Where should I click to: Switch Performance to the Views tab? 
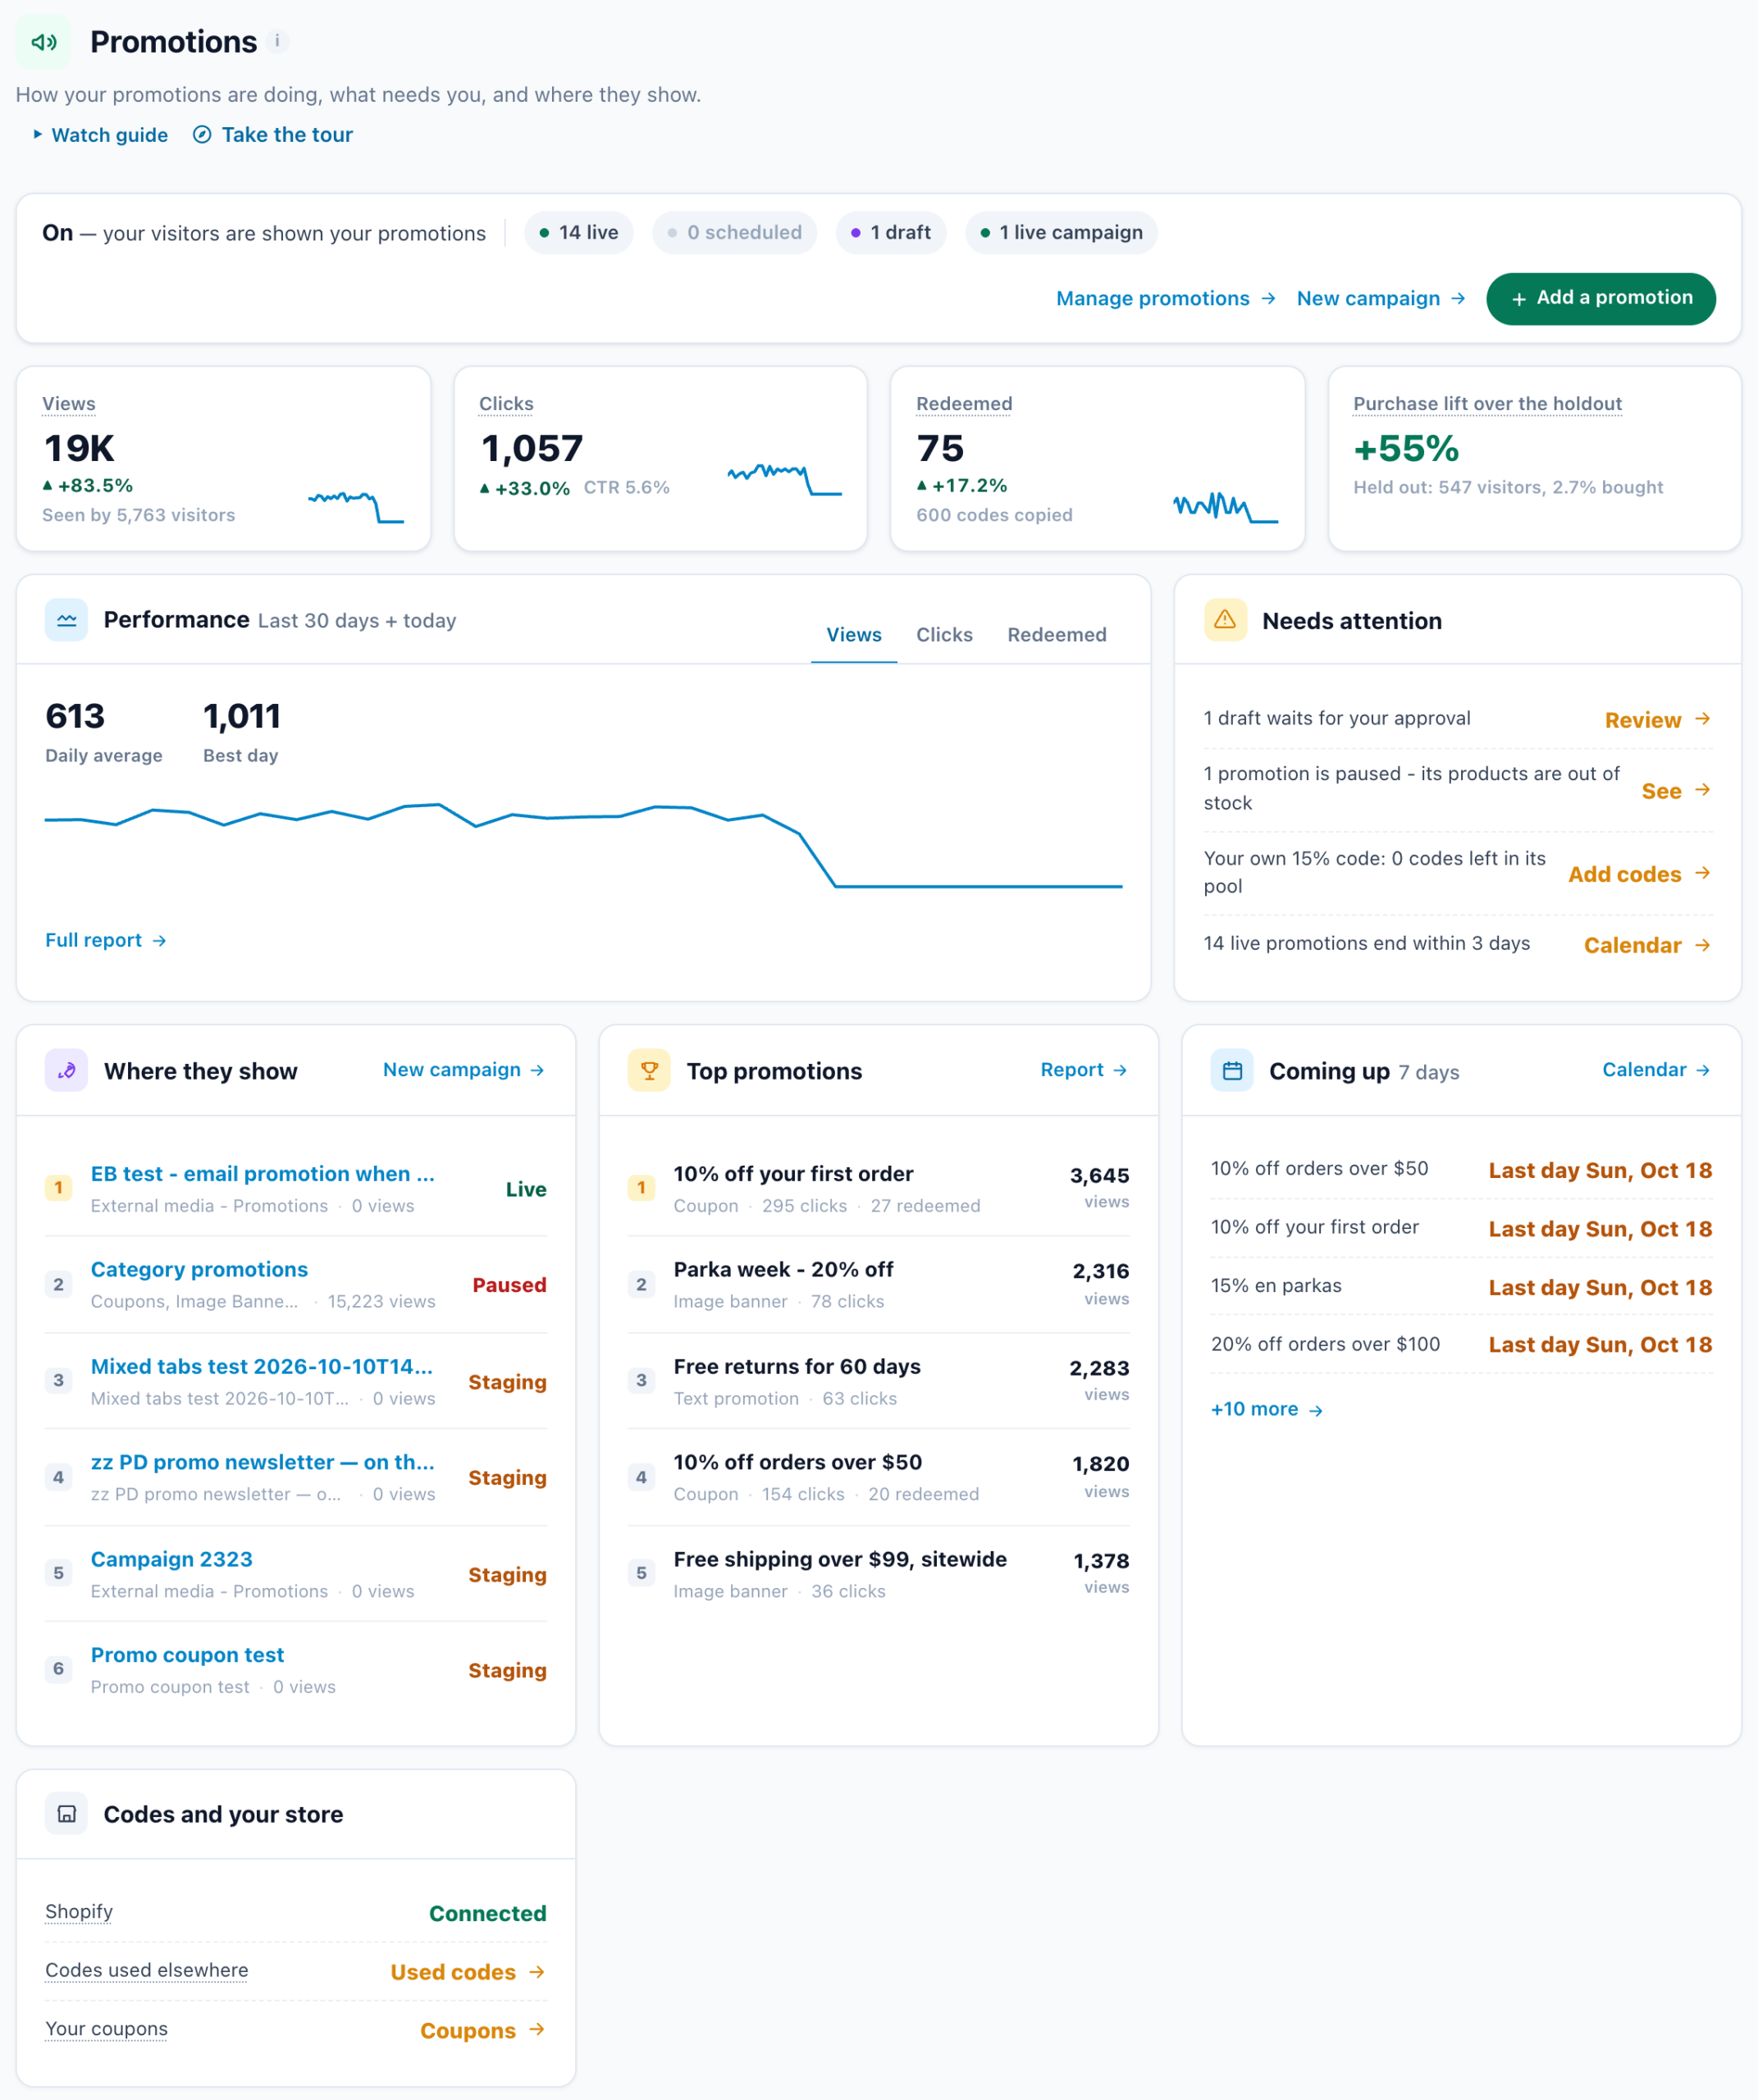(x=854, y=635)
